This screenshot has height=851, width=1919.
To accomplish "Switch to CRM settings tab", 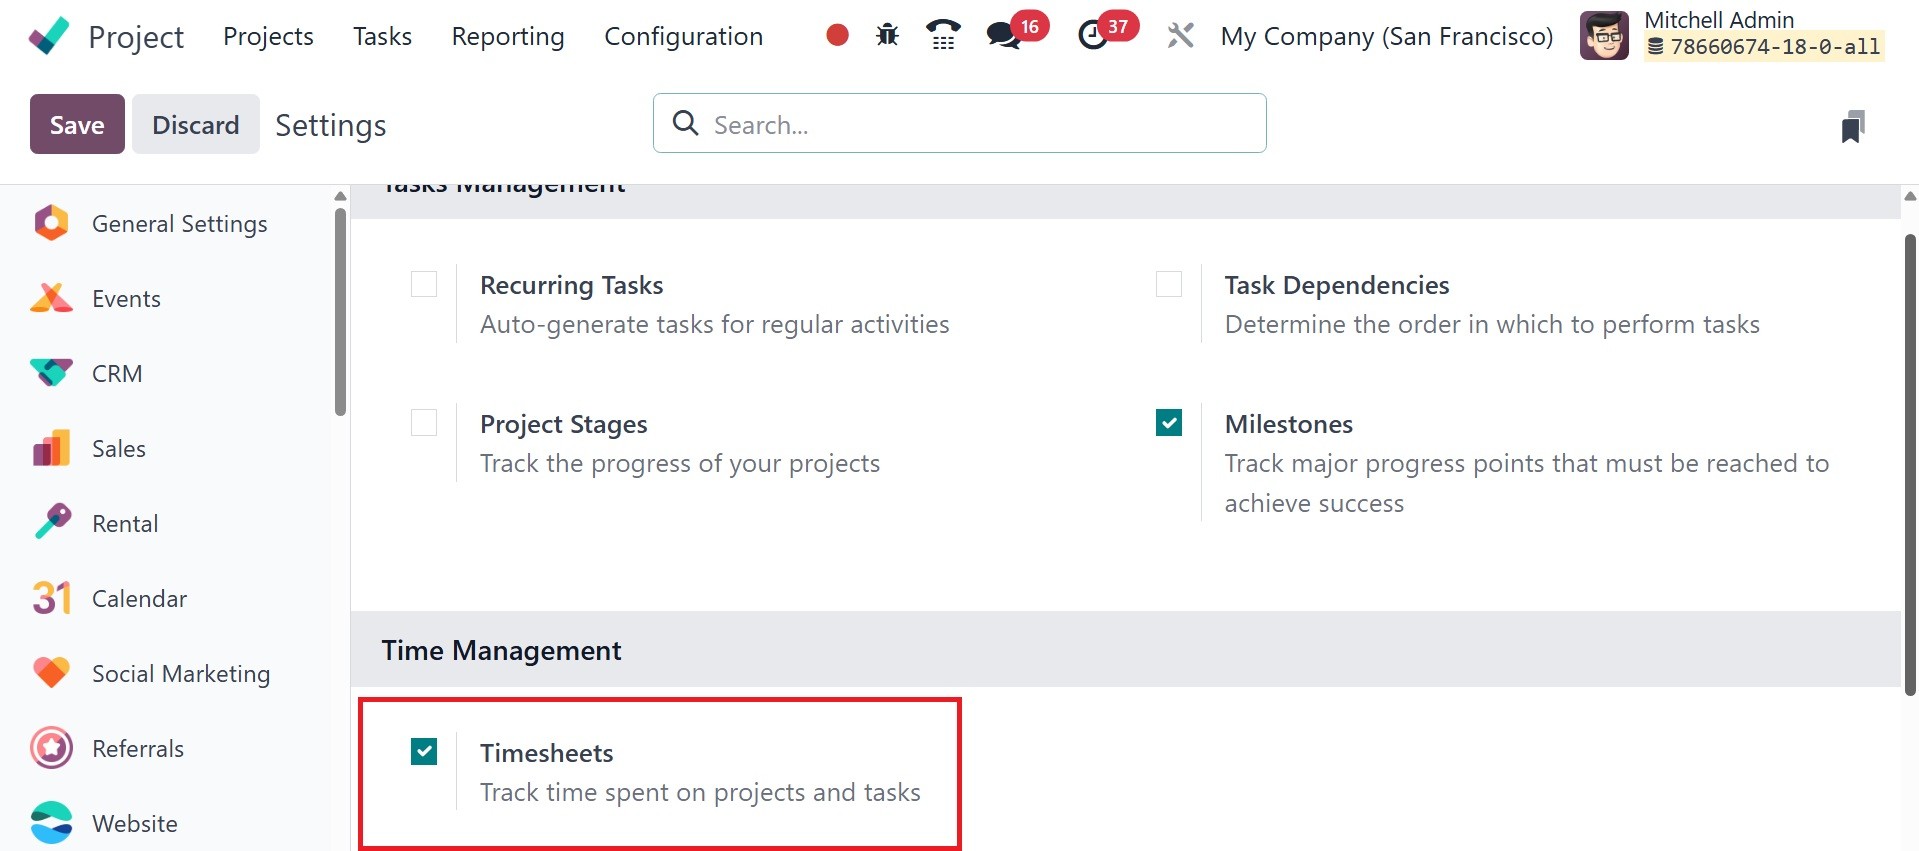I will pos(116,374).
